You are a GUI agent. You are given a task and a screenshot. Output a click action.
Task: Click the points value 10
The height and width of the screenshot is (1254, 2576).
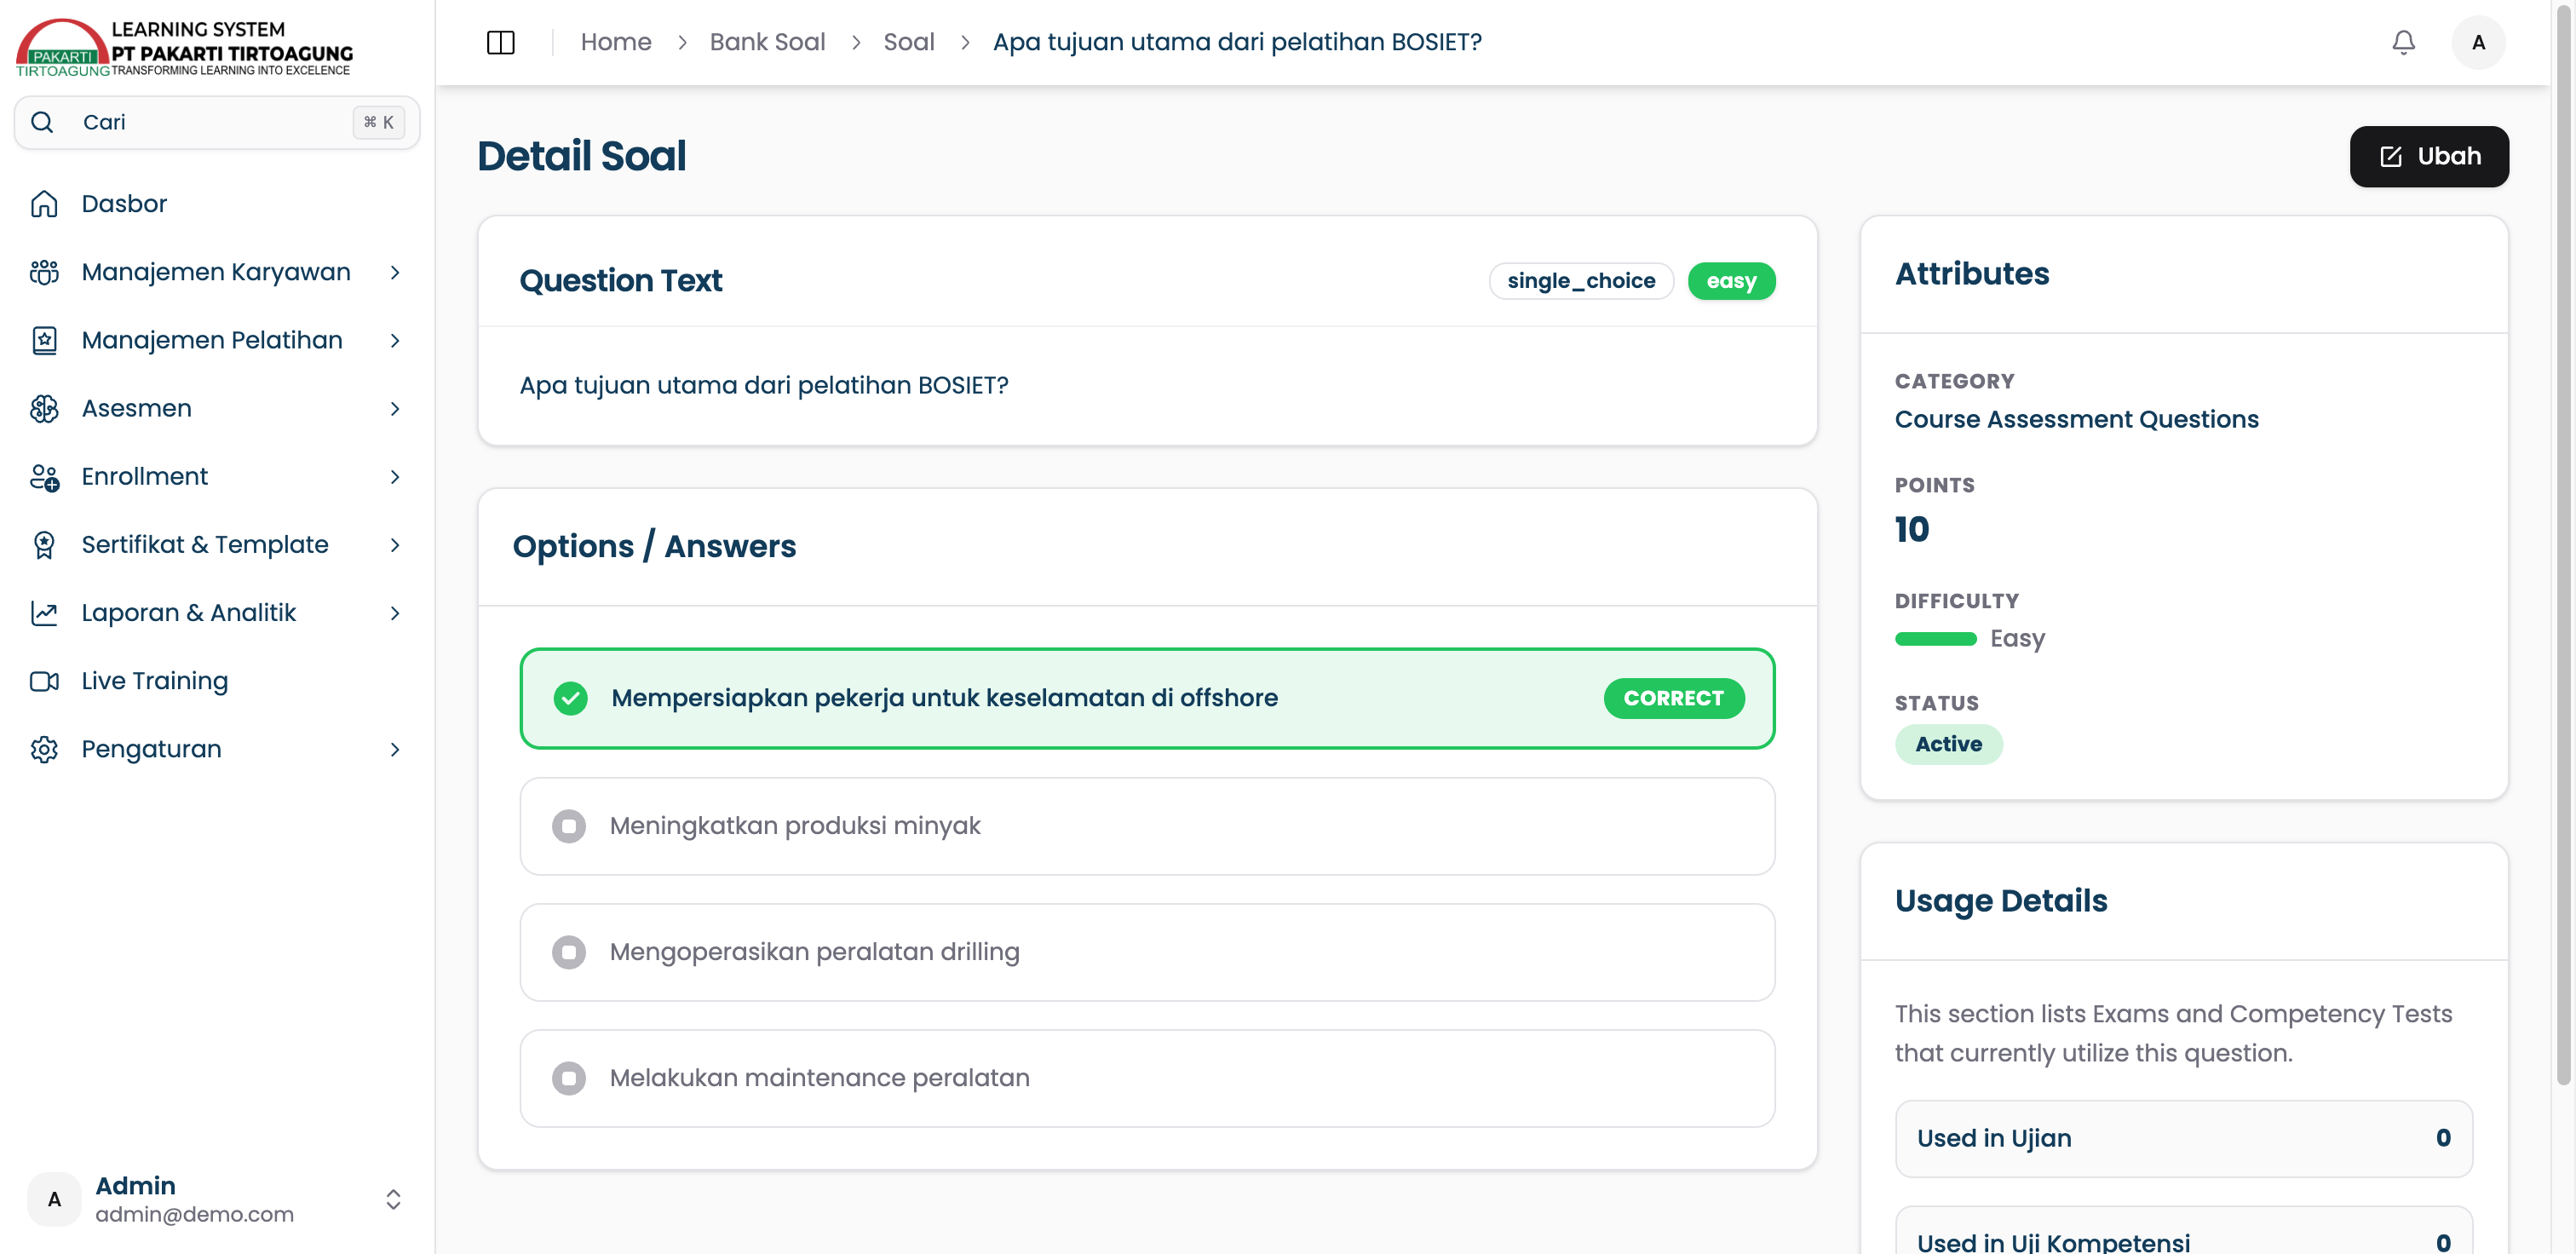click(1911, 529)
